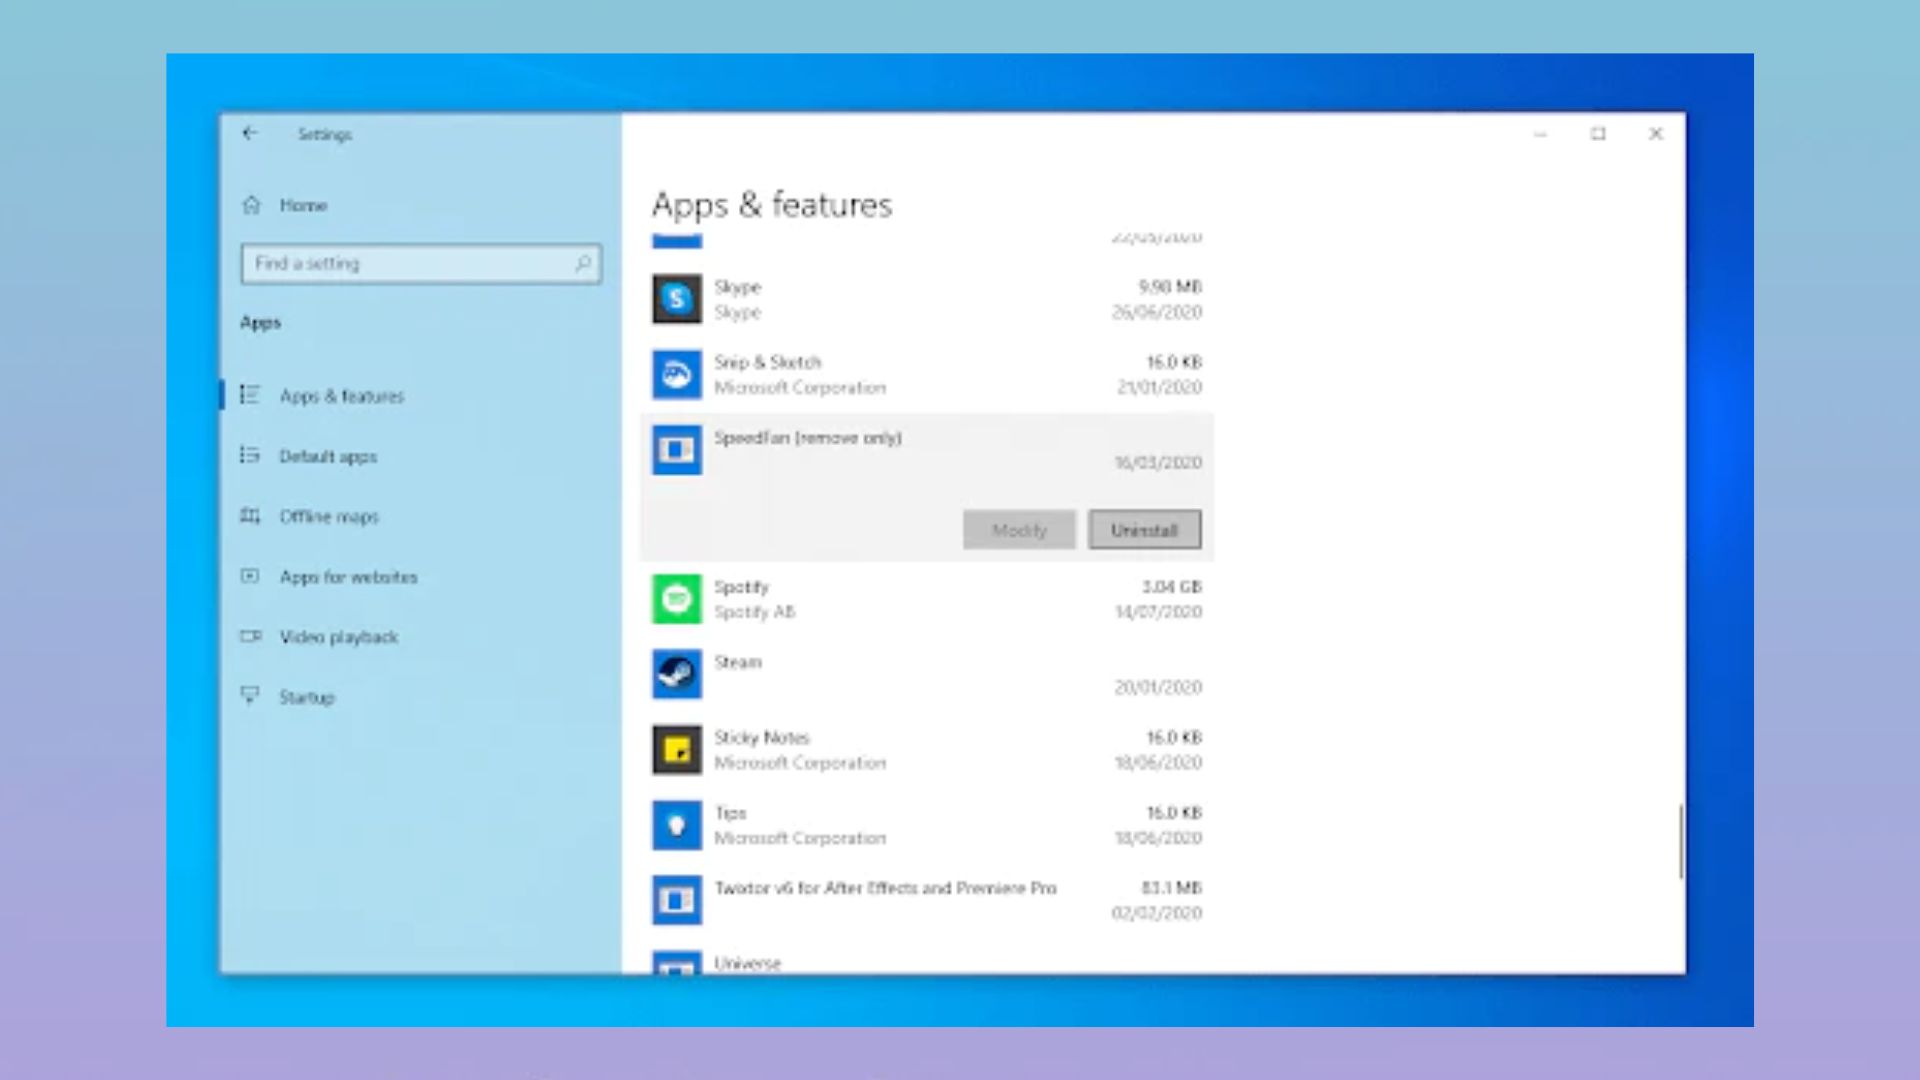This screenshot has height=1080, width=1920.
Task: Select the Offline maps sidebar icon
Action: 250,516
